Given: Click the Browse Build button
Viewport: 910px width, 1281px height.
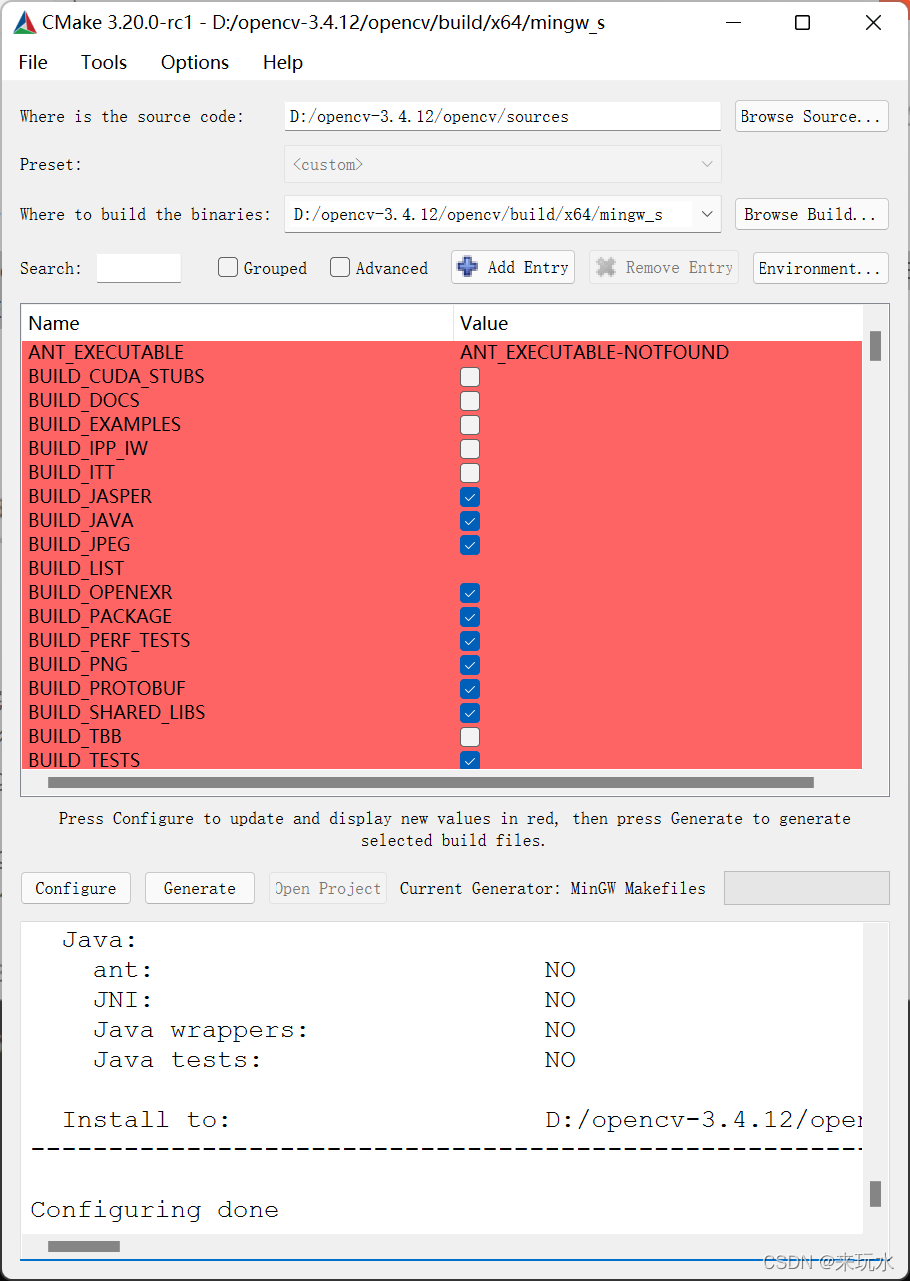Looking at the screenshot, I should [x=812, y=214].
